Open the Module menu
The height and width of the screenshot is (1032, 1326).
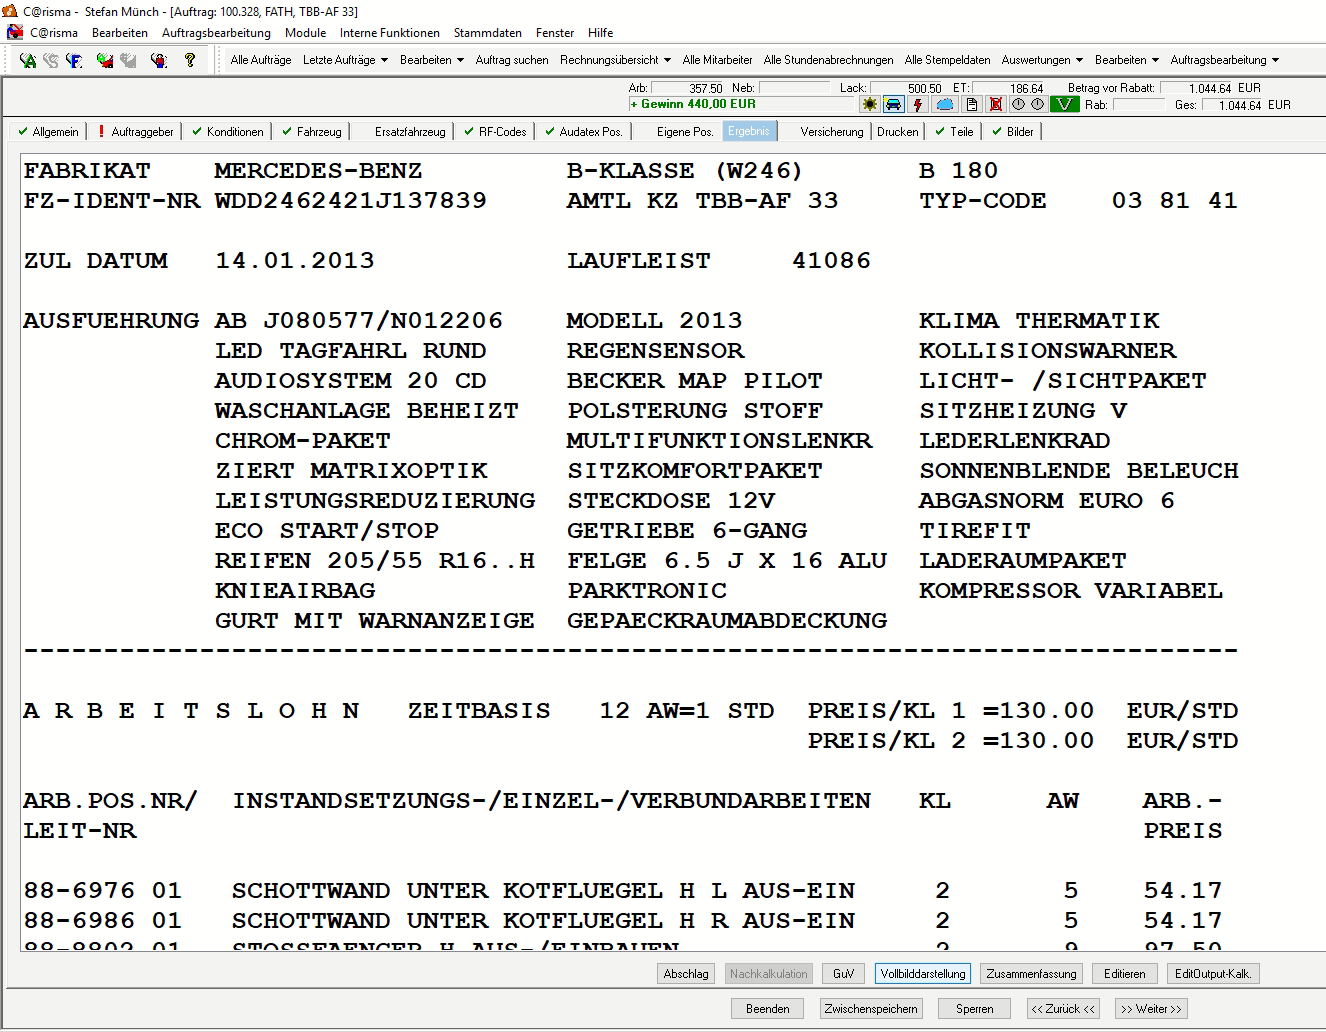click(305, 33)
